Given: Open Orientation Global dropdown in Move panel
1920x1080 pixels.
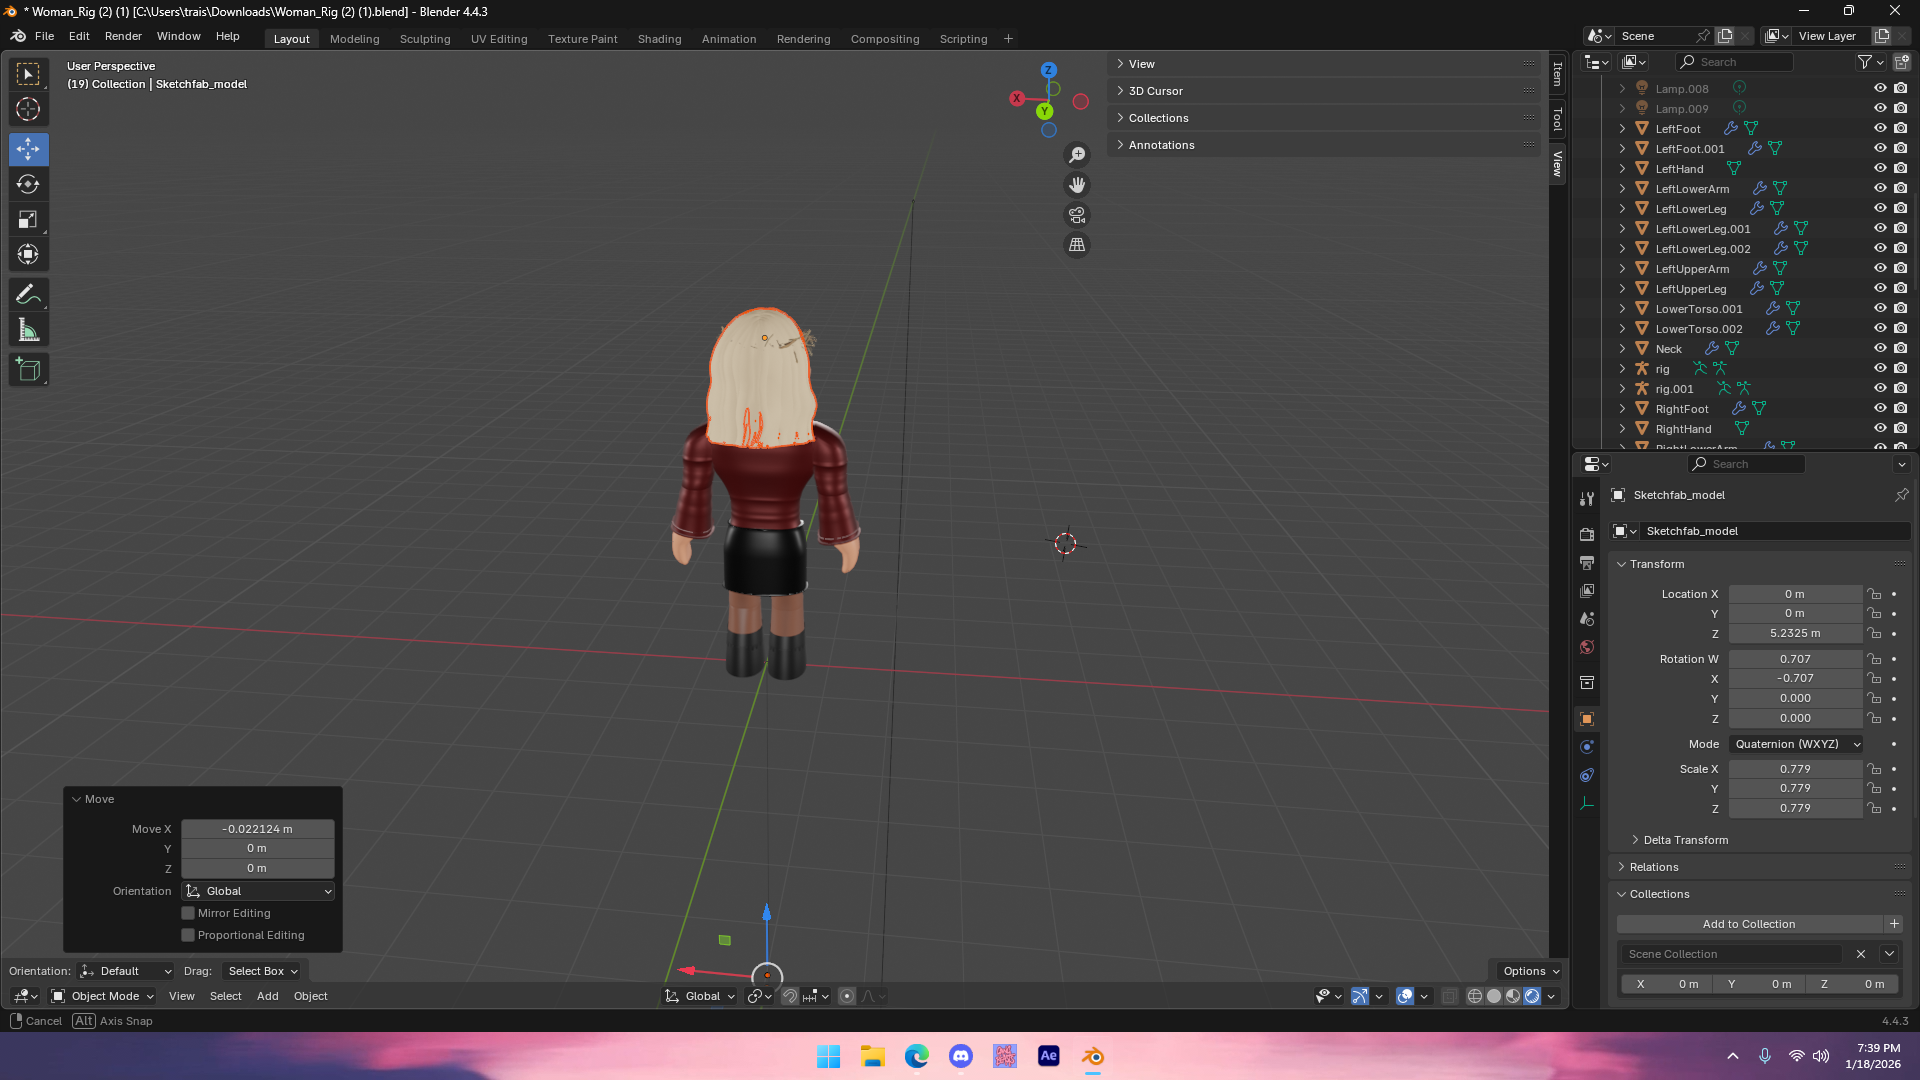Looking at the screenshot, I should (258, 891).
